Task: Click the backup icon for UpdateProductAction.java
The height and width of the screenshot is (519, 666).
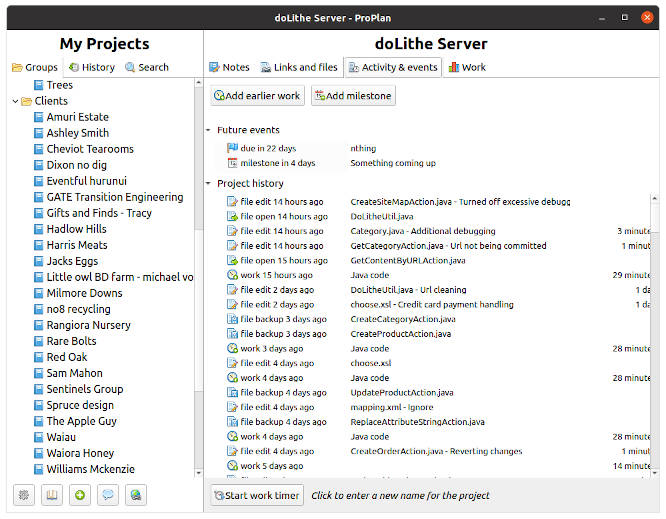Action: [232, 392]
